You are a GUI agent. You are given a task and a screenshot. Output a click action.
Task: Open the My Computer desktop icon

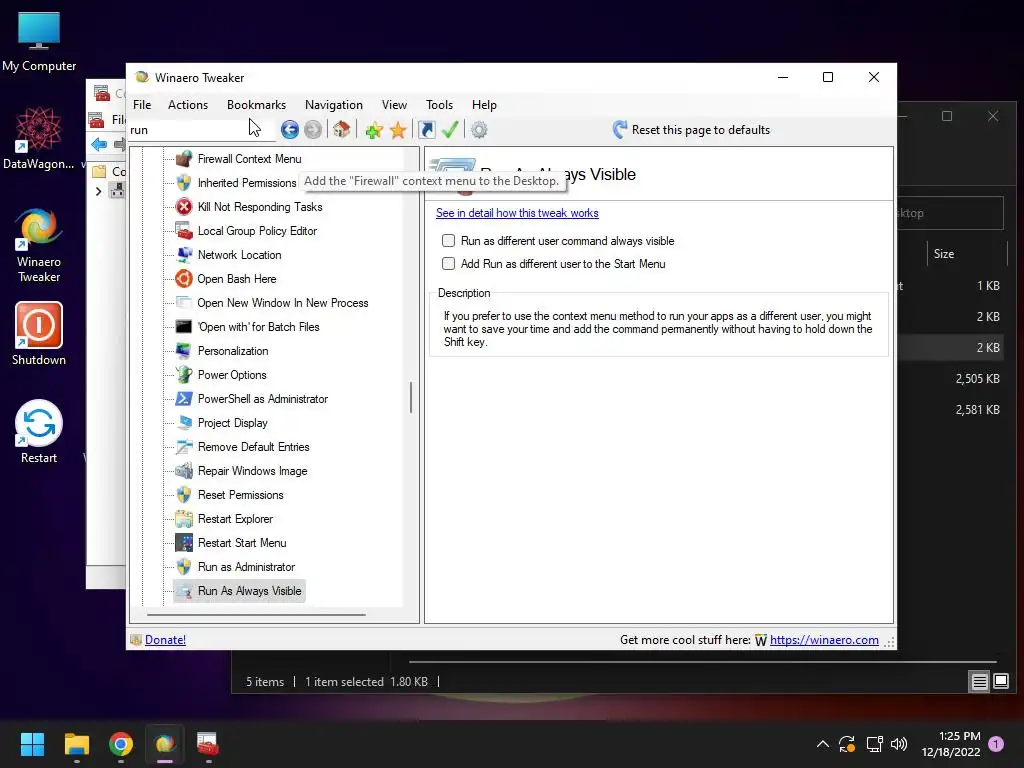point(39,41)
